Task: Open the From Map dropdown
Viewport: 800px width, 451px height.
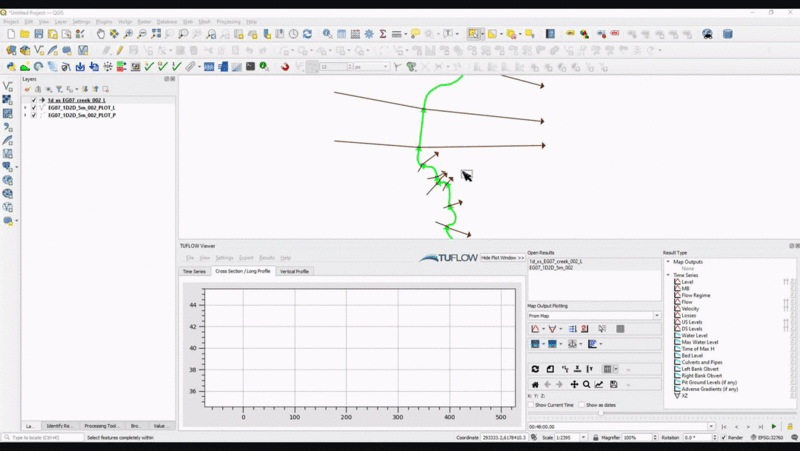Action: coord(594,316)
